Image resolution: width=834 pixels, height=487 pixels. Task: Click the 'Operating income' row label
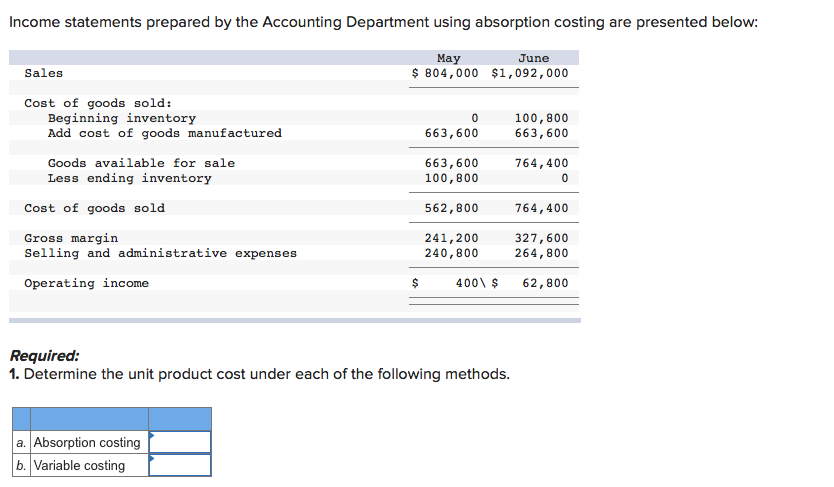87,283
